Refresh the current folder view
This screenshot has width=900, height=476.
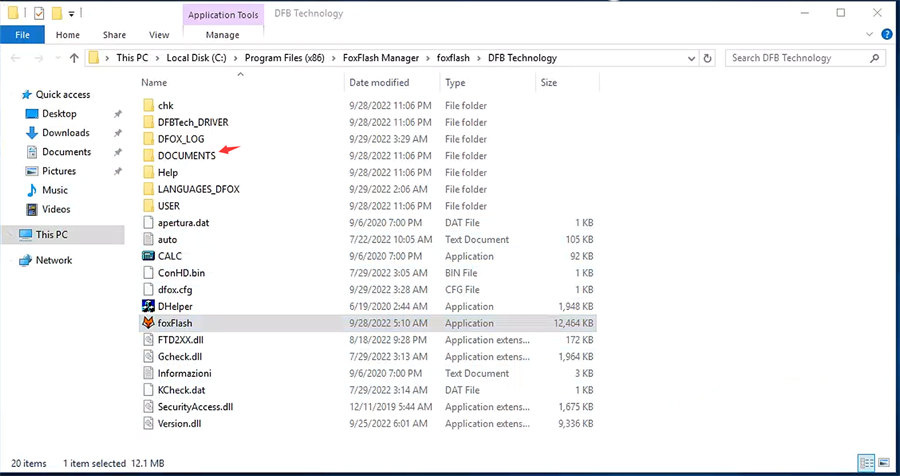[x=709, y=58]
